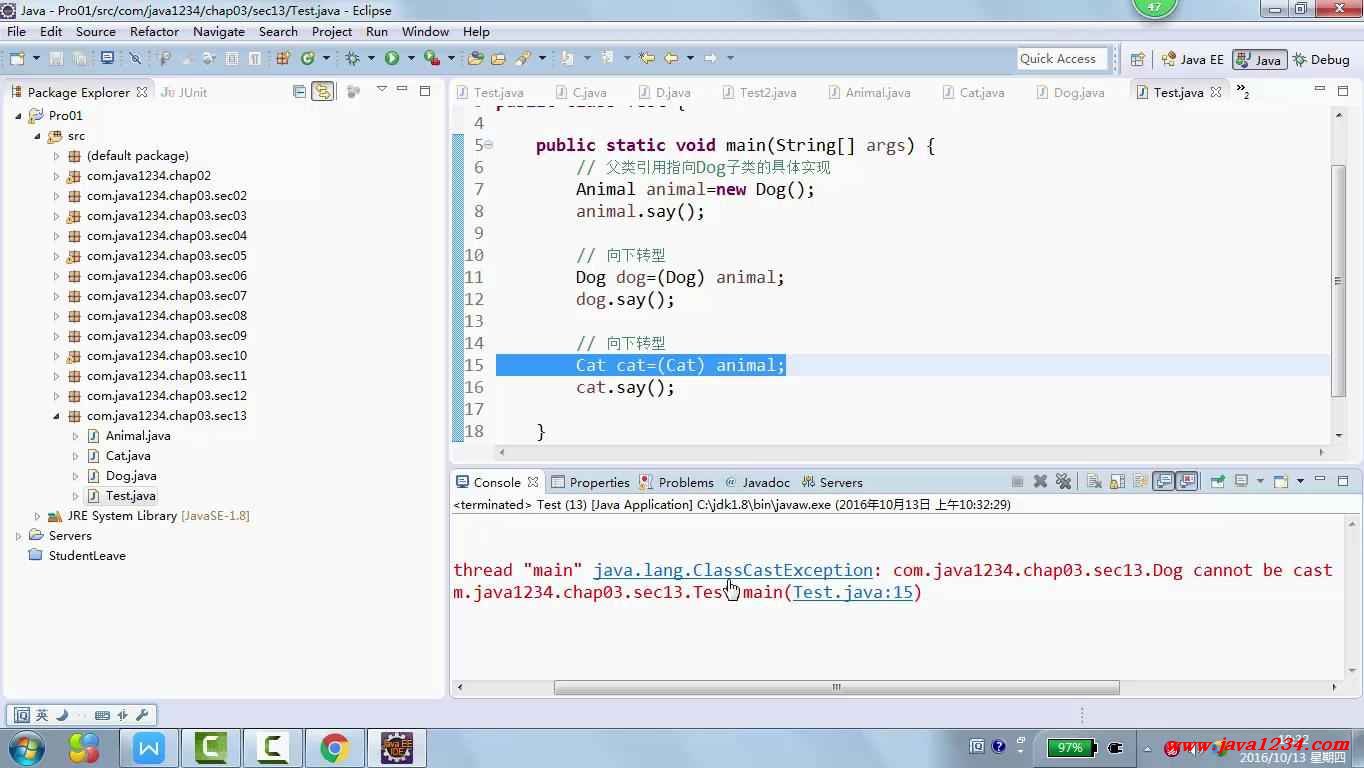1364x768 pixels.
Task: Switch to the JUnit view tab
Action: coord(184,92)
